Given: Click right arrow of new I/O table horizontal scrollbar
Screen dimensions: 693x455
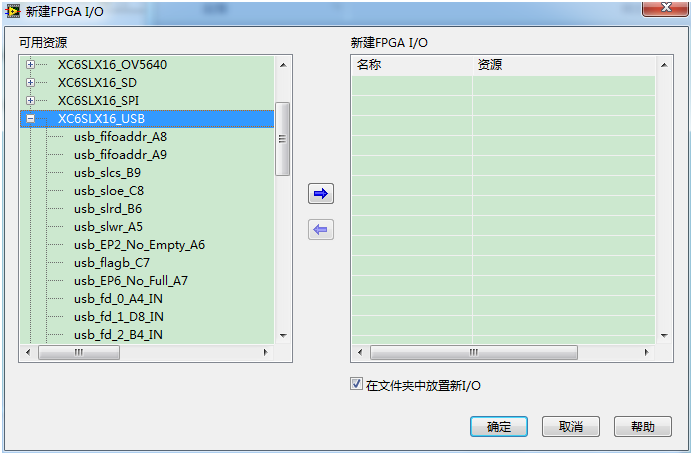Looking at the screenshot, I should click(x=646, y=352).
